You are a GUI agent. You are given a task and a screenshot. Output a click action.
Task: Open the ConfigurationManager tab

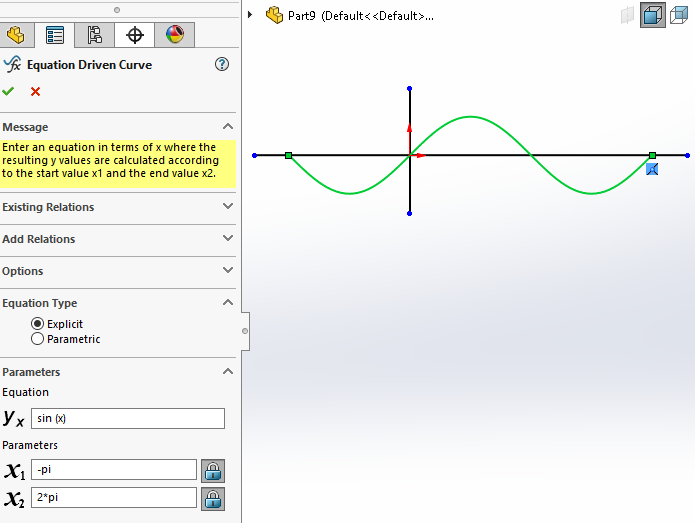click(95, 35)
